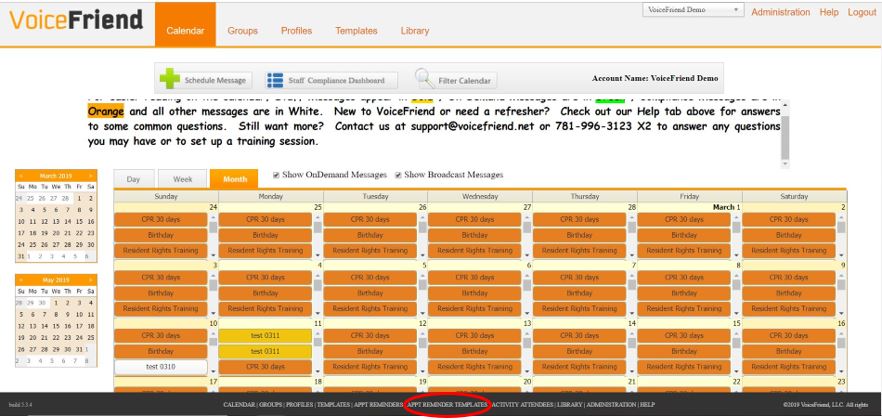Click down arrow in Sunday 24 cell scrollbar
882x420 pixels.
[x=213, y=255]
